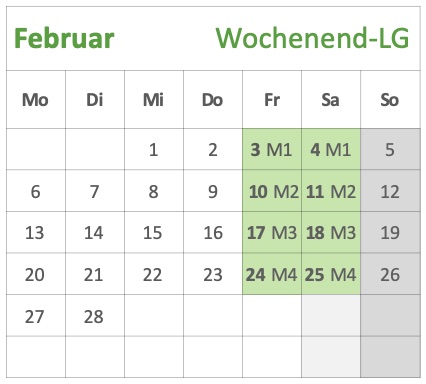
Task: Select the 24 M4 Friday cell
Action: click(x=272, y=274)
